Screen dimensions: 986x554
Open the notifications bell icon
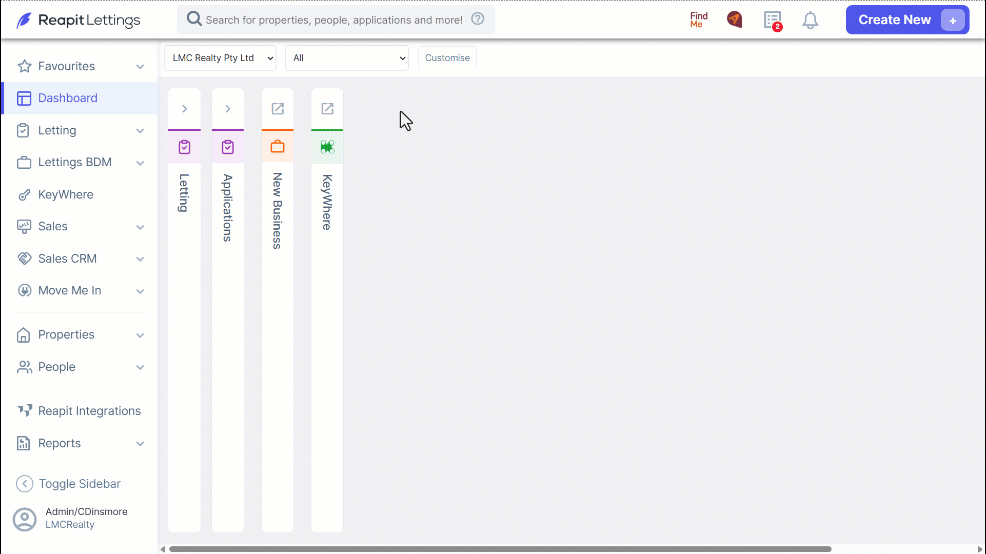tap(810, 20)
